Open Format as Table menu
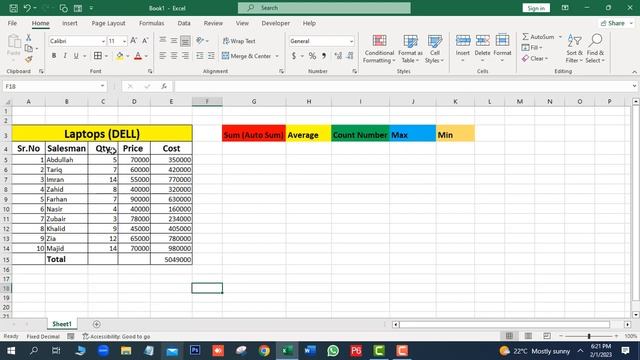The width and height of the screenshot is (640, 360). (x=410, y=49)
